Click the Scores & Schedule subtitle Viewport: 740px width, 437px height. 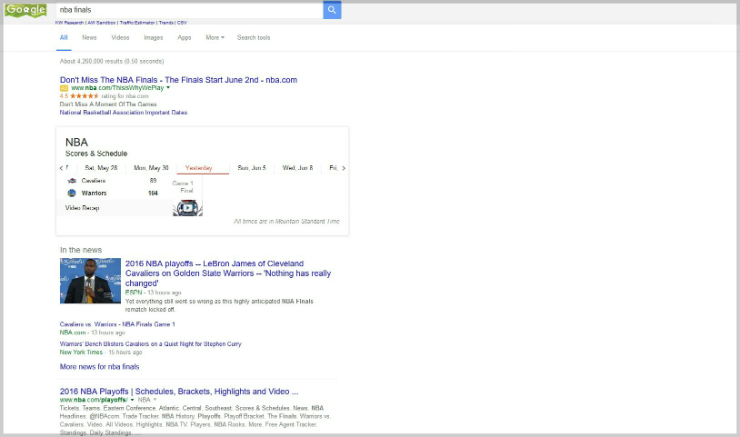96,154
